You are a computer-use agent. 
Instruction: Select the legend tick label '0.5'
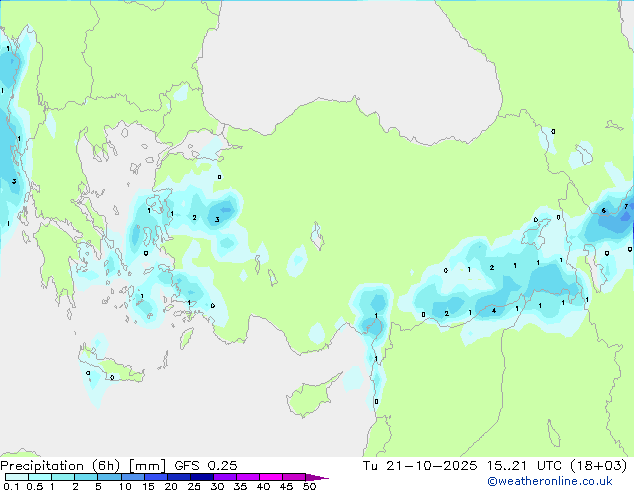pyautogui.click(x=35, y=486)
